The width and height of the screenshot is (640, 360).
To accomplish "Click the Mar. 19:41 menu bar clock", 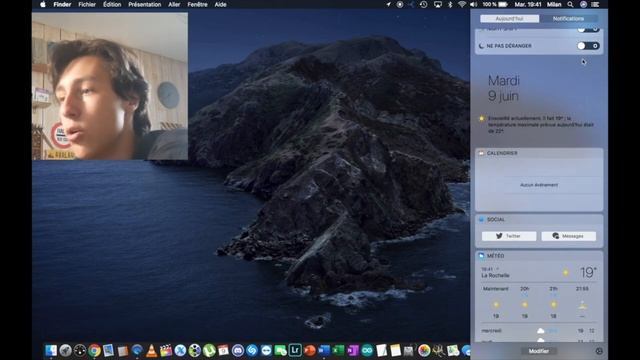I will point(528,4).
